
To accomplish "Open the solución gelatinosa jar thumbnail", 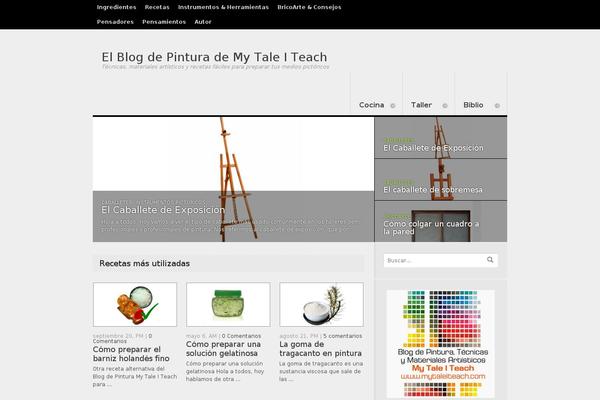I will (x=228, y=305).
